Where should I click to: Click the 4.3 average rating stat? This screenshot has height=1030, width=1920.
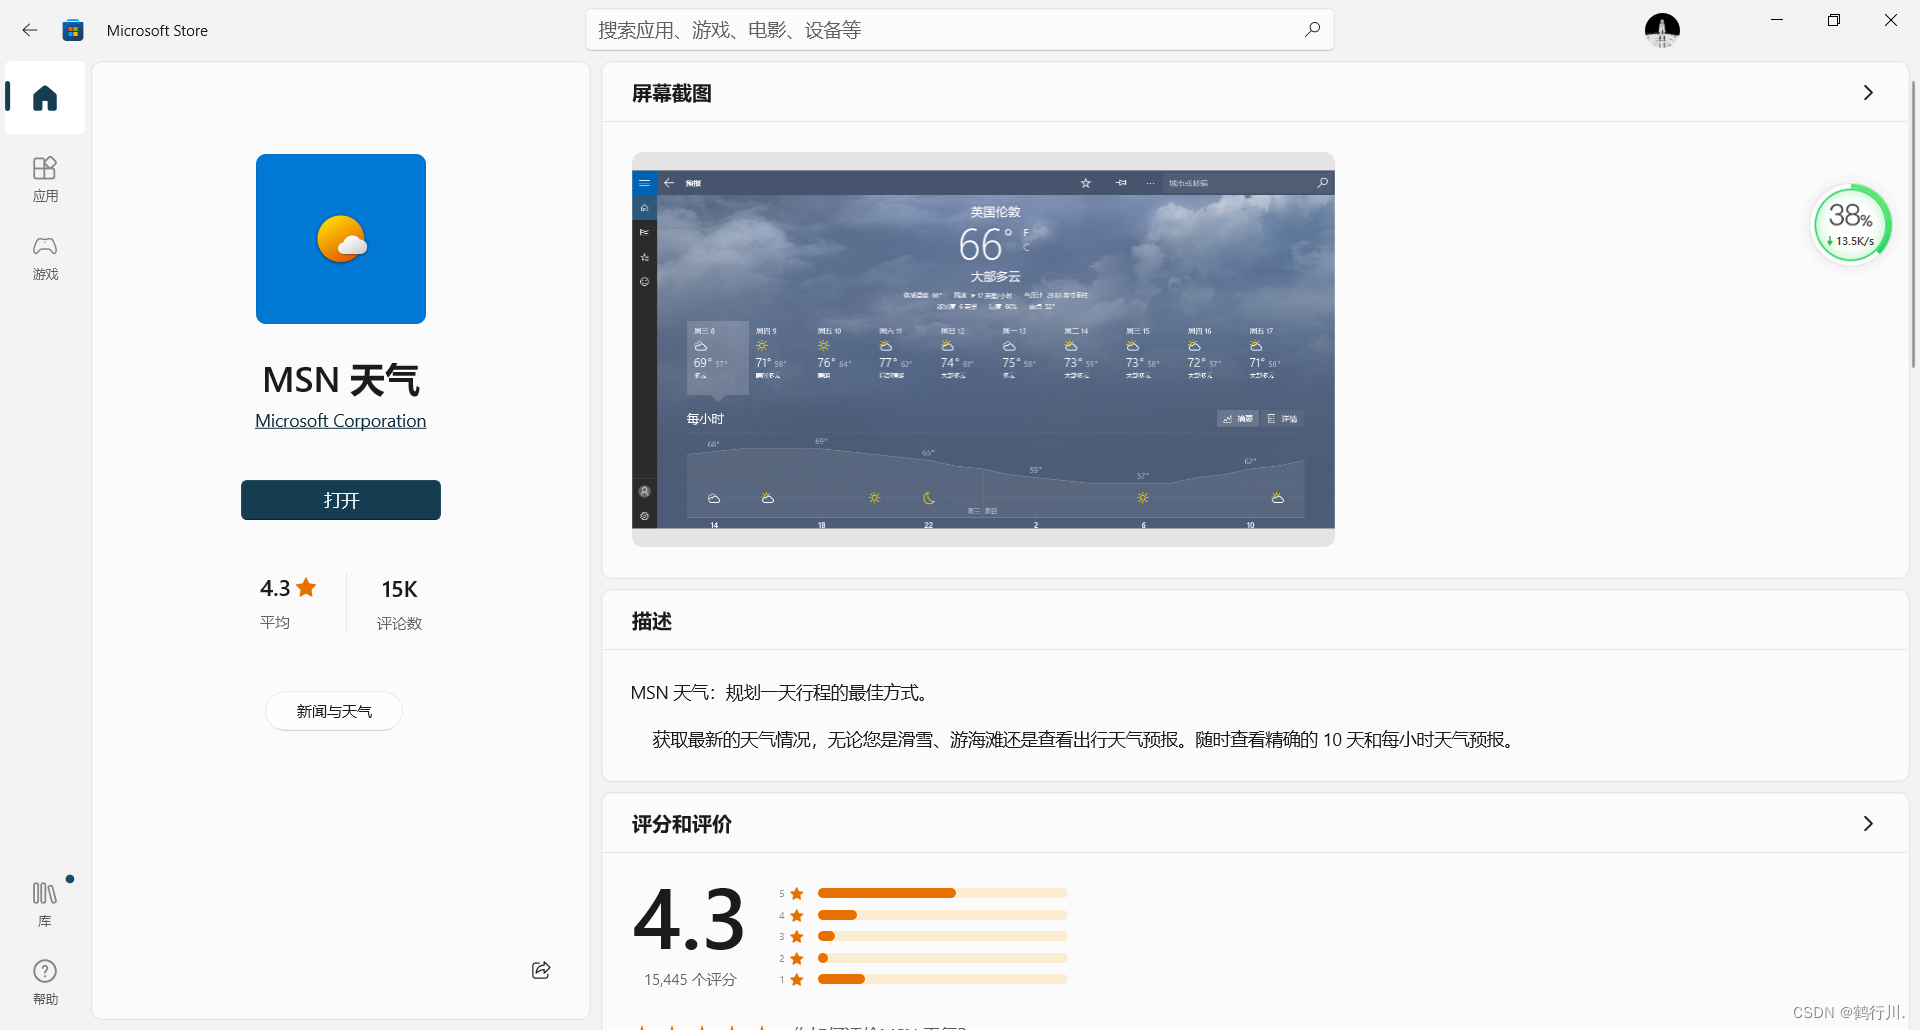(288, 602)
